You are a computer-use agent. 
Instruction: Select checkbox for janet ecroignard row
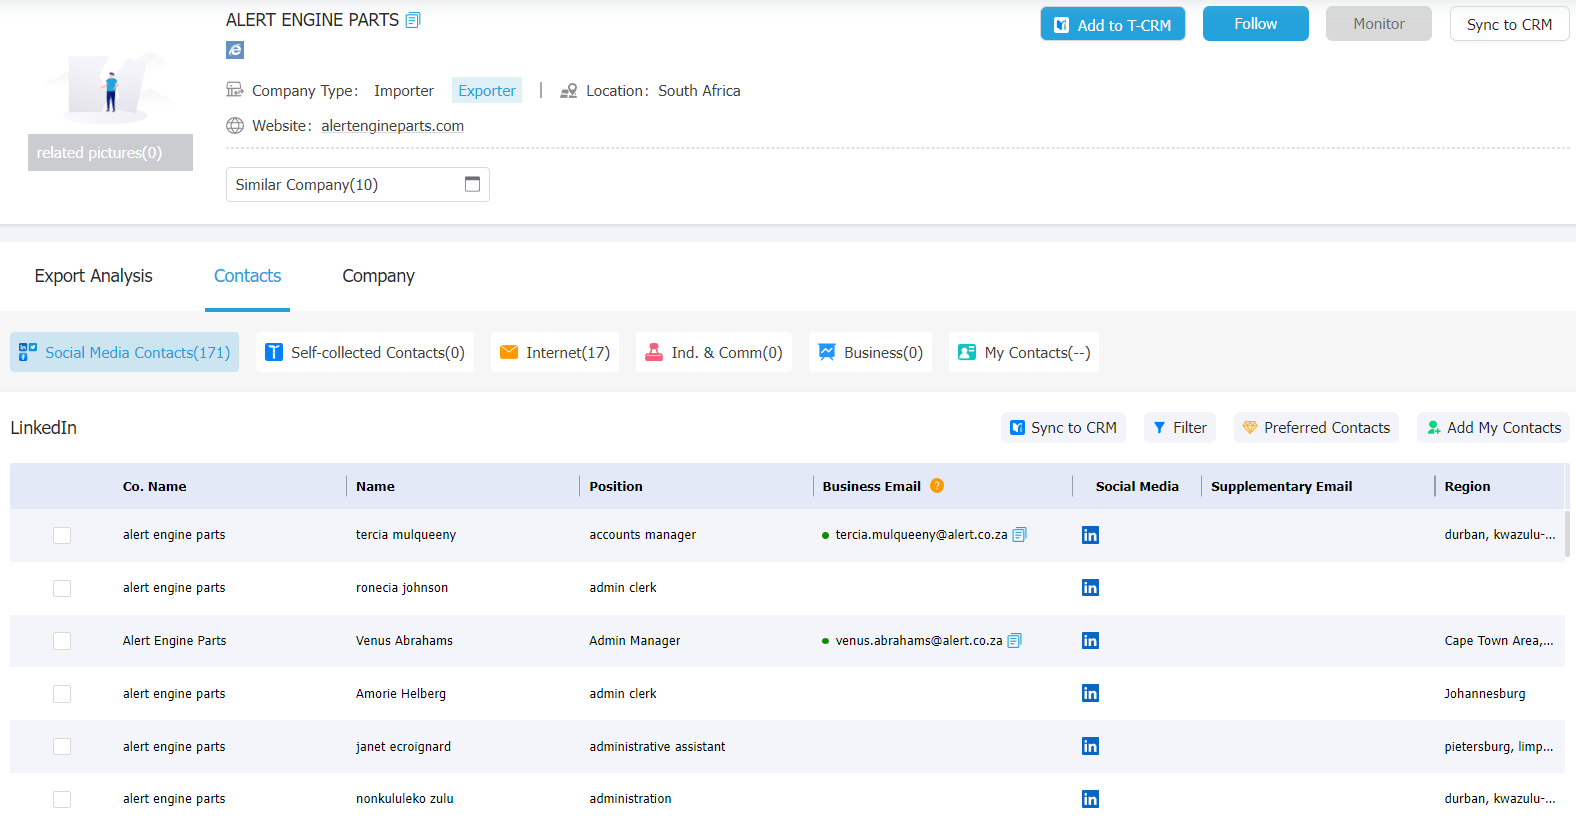pyautogui.click(x=62, y=747)
